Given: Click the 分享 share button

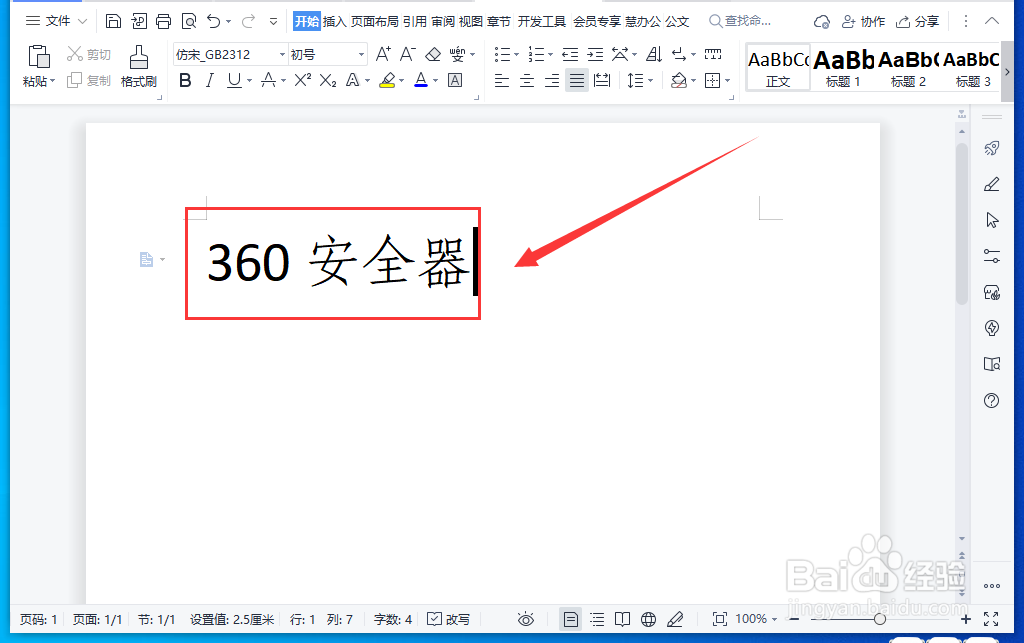Looking at the screenshot, I should click(917, 22).
